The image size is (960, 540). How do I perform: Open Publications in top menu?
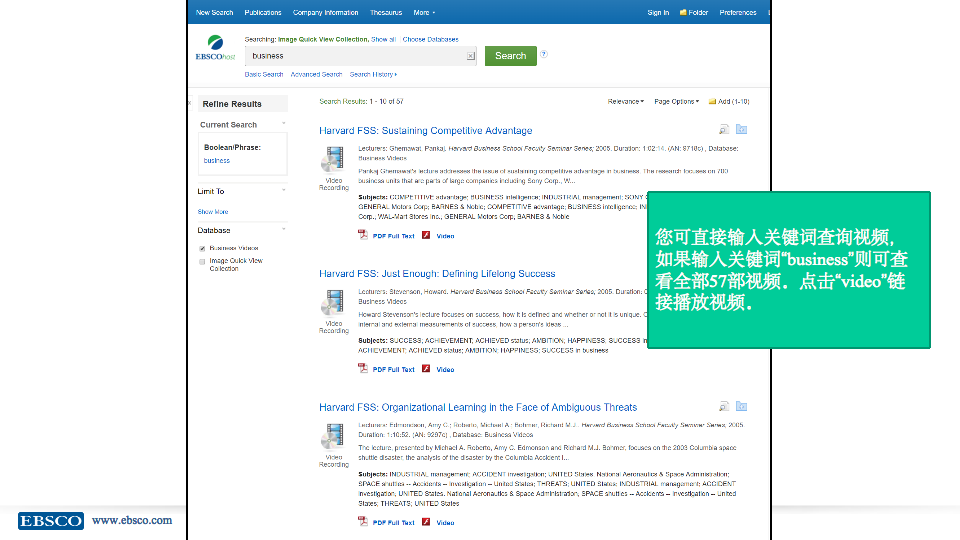[263, 12]
